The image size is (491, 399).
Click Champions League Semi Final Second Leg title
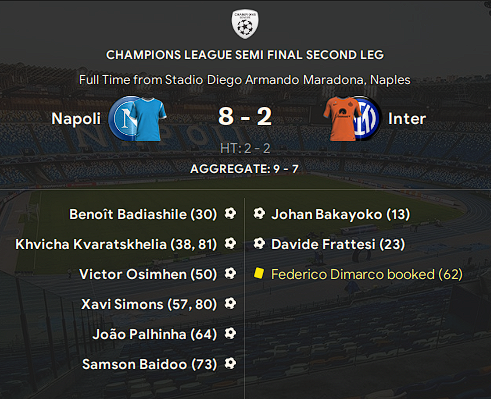pyautogui.click(x=245, y=55)
